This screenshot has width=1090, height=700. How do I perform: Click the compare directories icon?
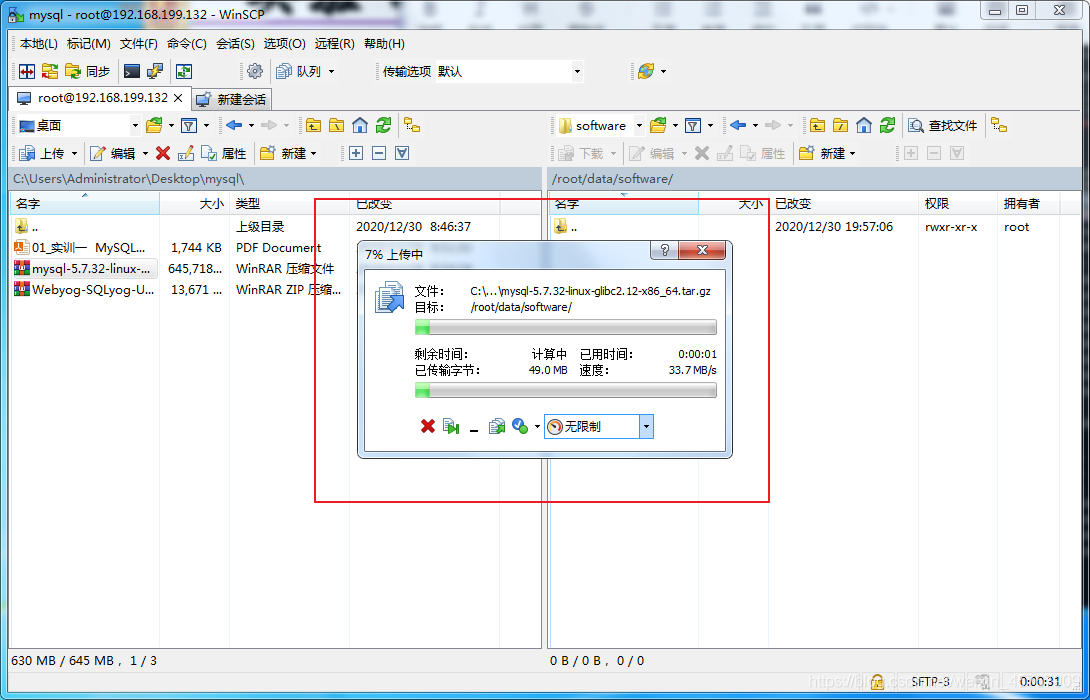(27, 71)
